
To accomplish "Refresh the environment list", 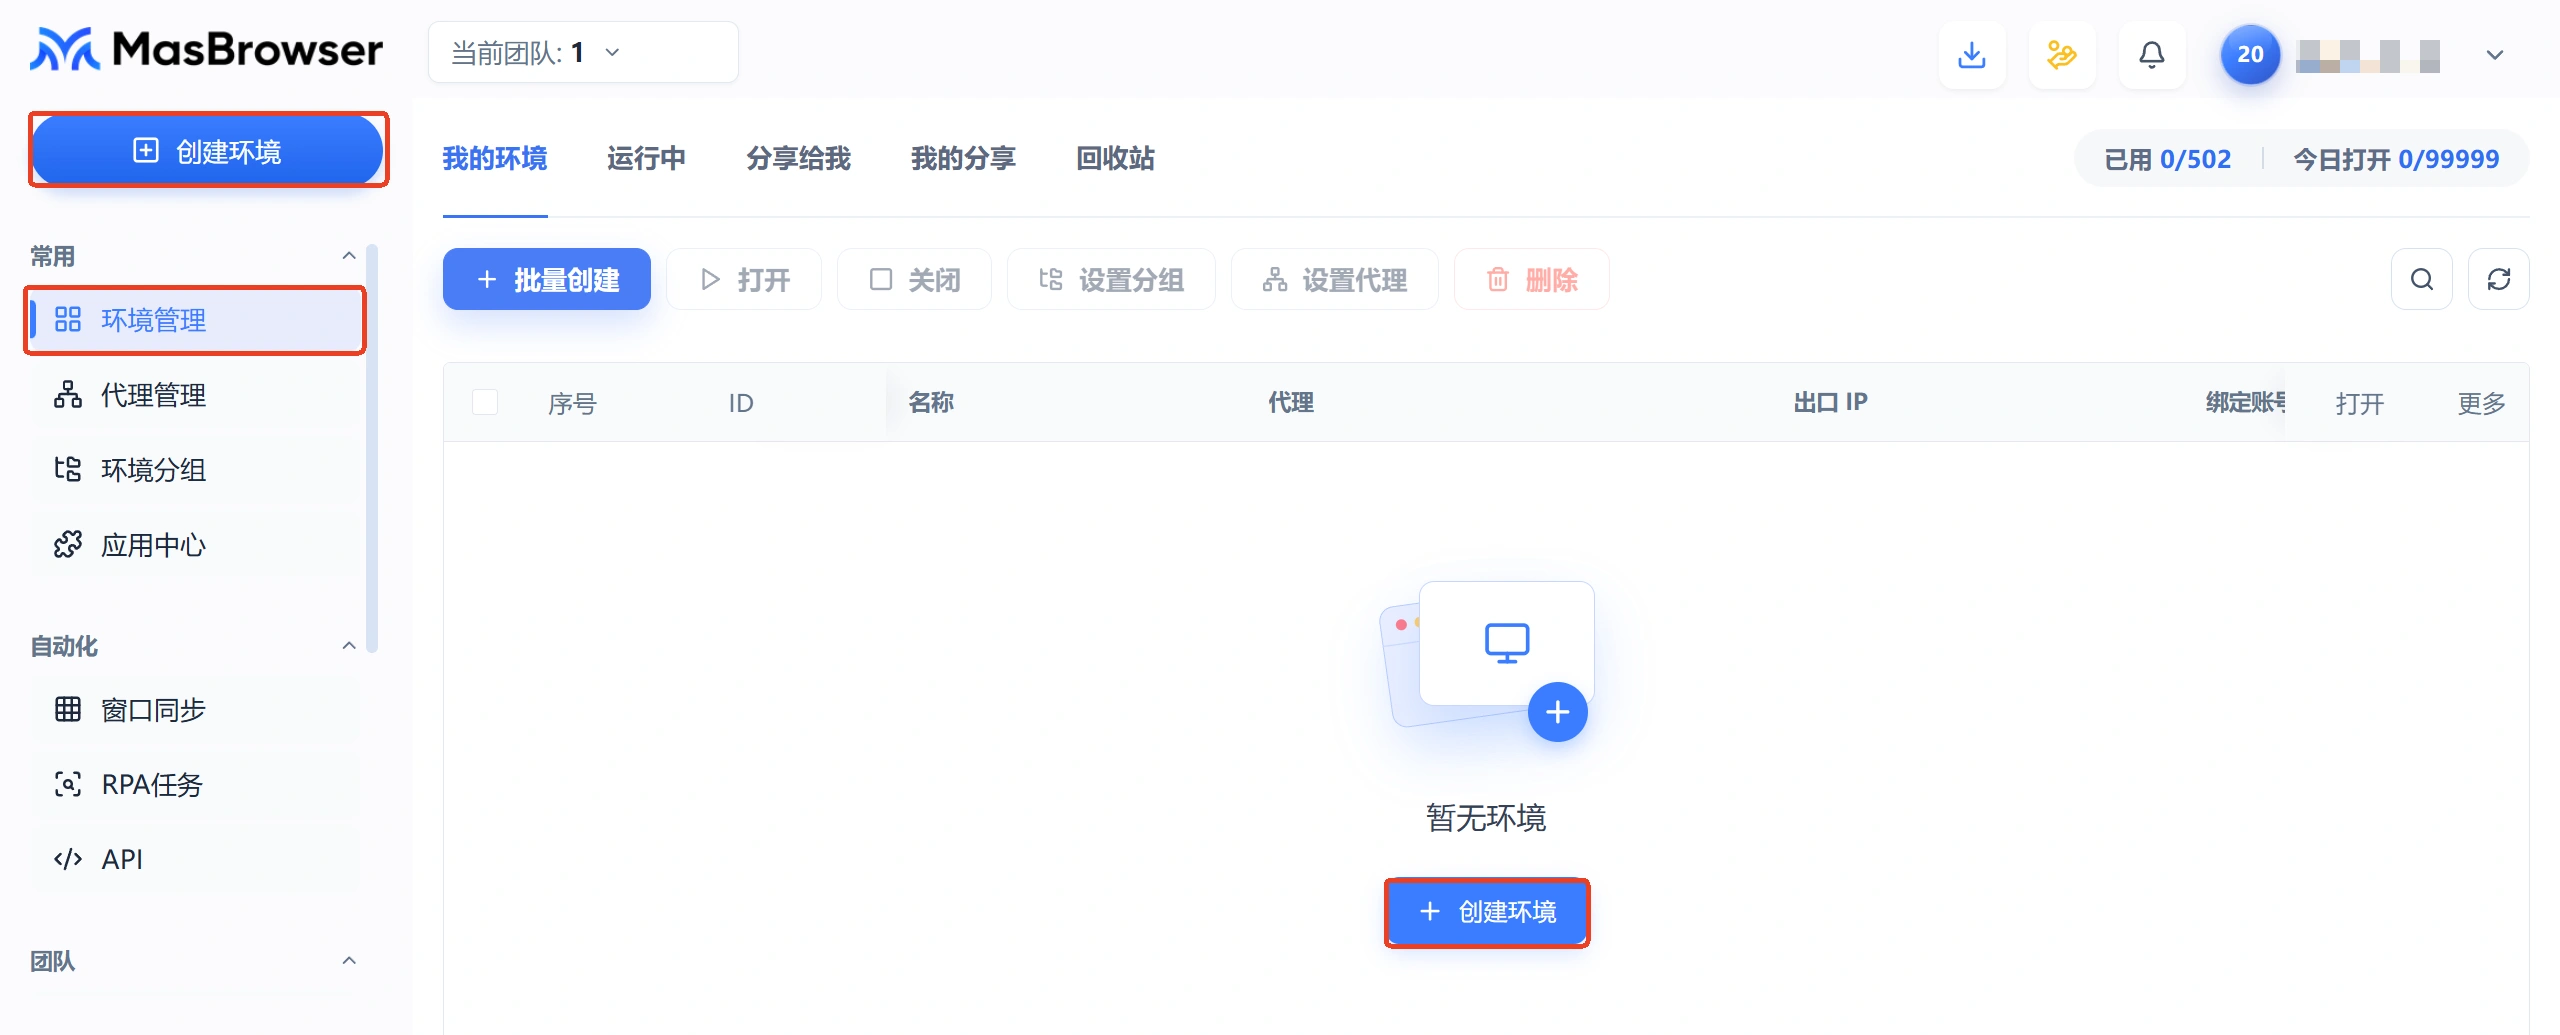I will (2499, 279).
